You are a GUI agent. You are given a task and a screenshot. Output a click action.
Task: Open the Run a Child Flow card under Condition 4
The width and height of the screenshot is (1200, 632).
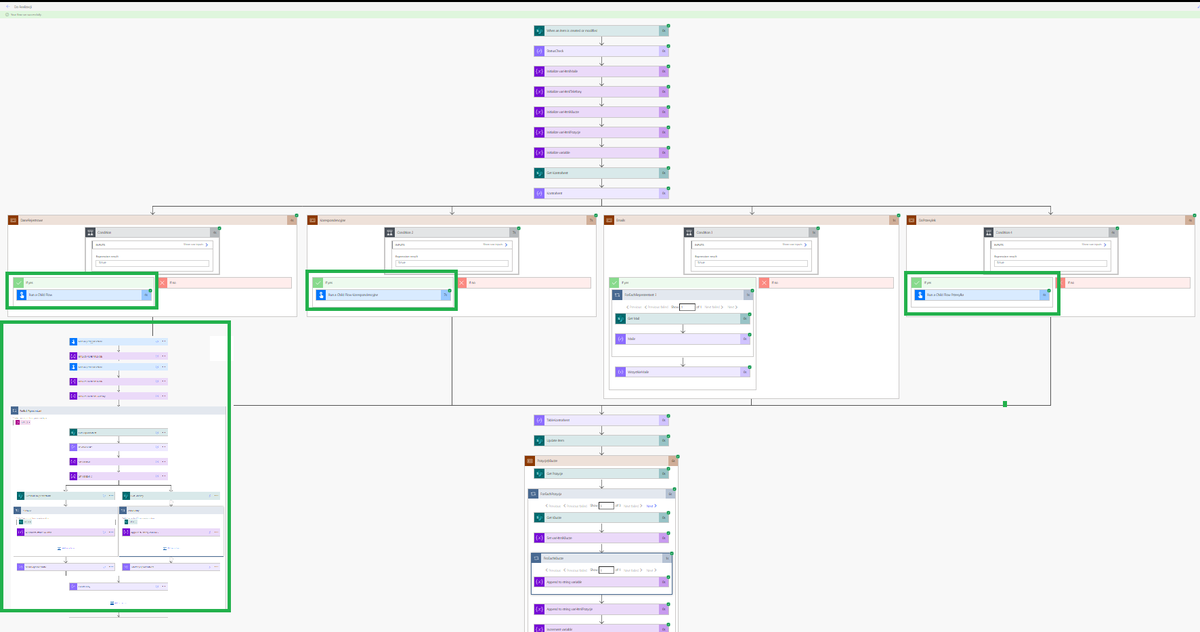pyautogui.click(x=983, y=295)
